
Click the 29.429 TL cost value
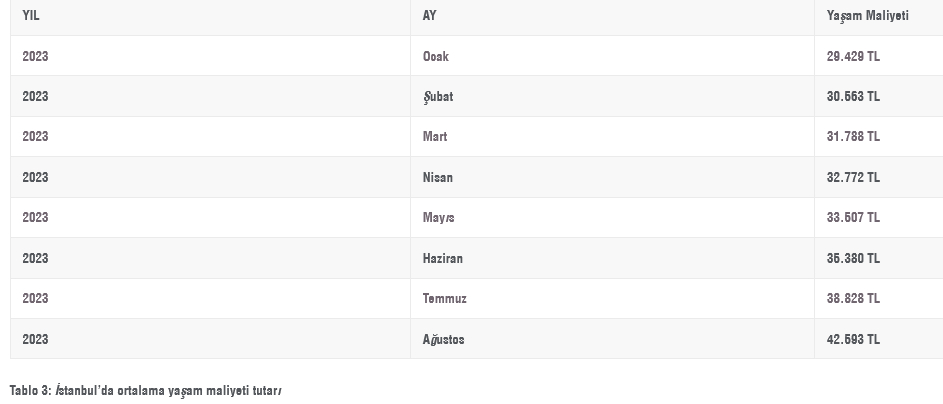[853, 57]
